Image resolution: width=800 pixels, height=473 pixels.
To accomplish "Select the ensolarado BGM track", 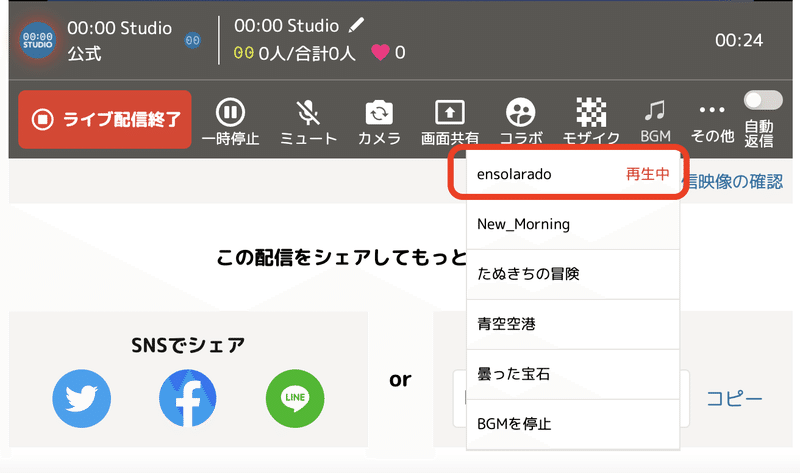I will (x=572, y=174).
